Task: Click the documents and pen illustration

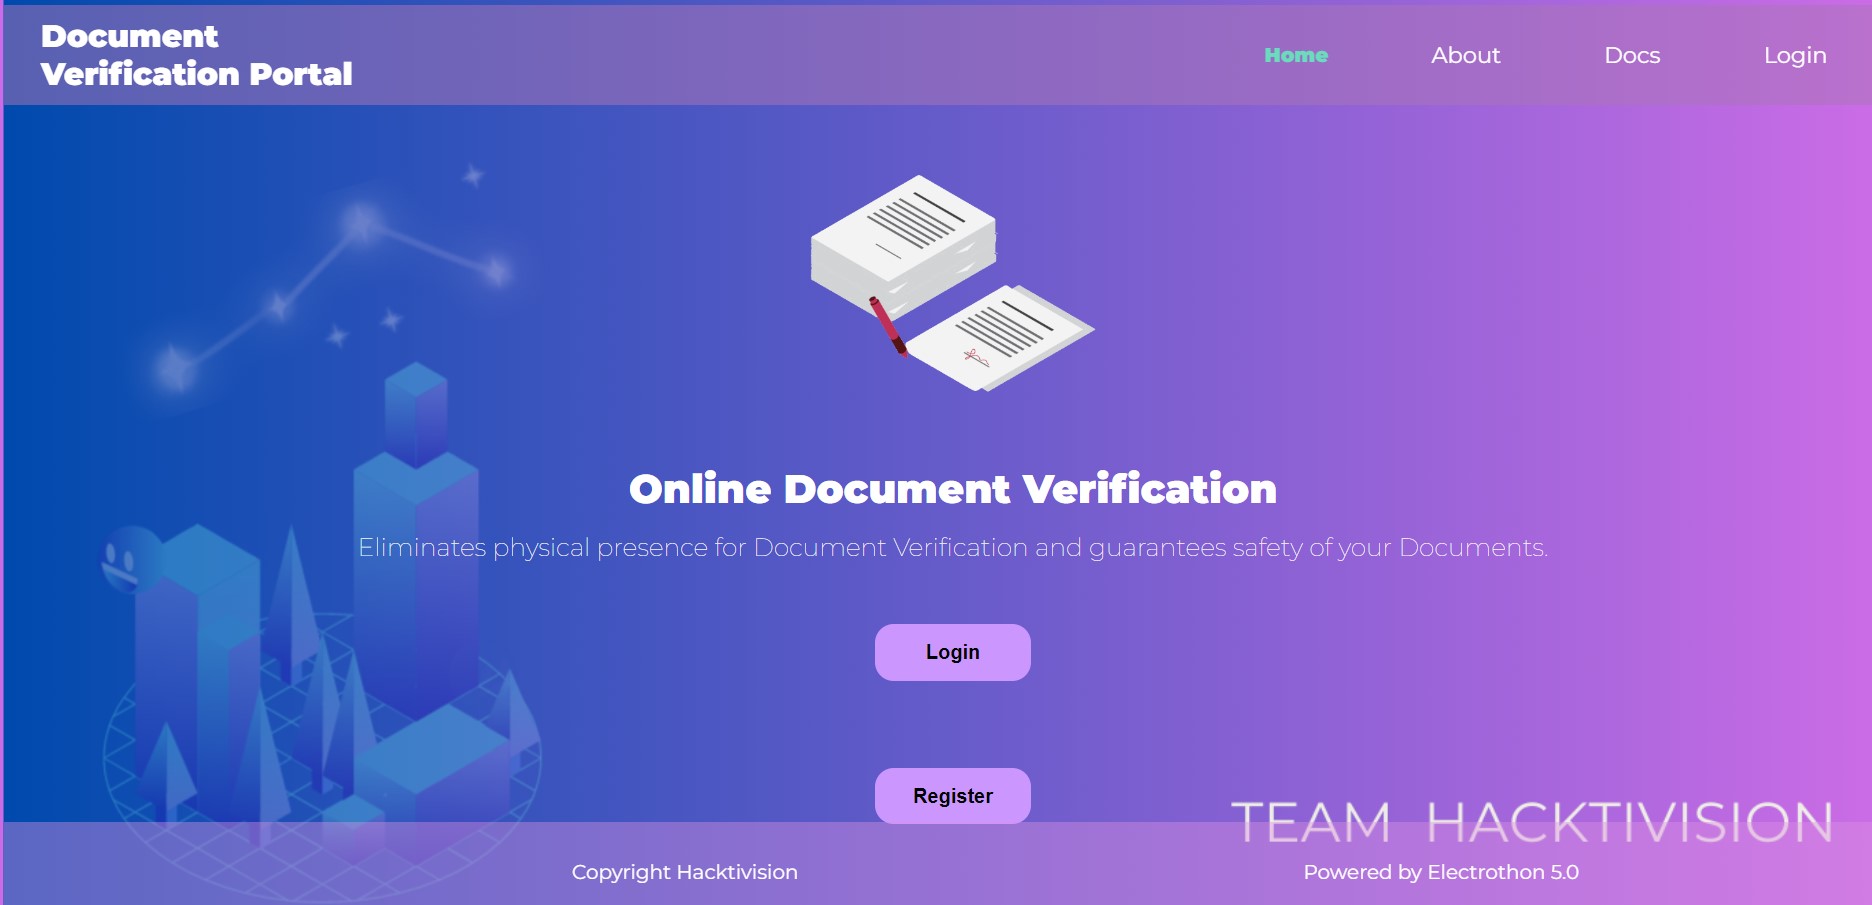Action: click(952, 283)
